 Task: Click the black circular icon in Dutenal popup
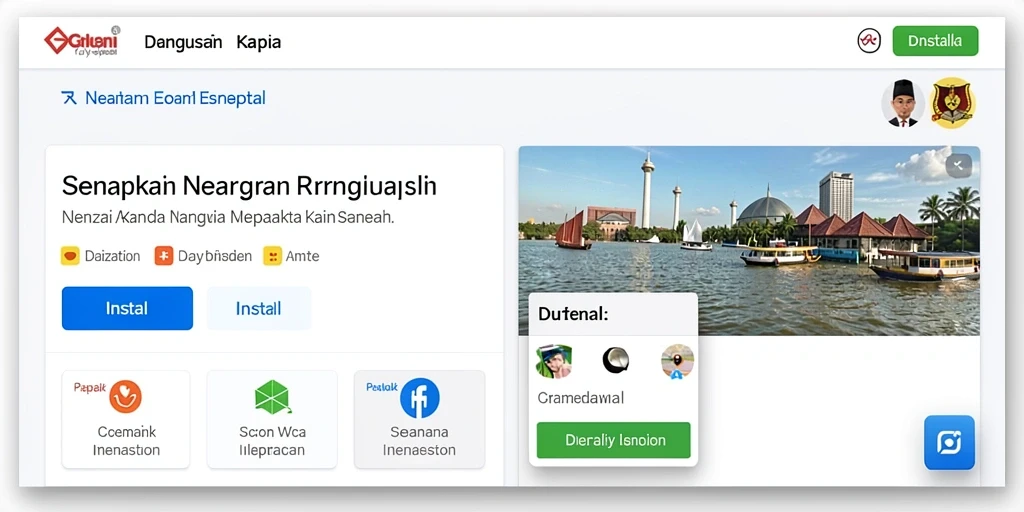click(615, 360)
